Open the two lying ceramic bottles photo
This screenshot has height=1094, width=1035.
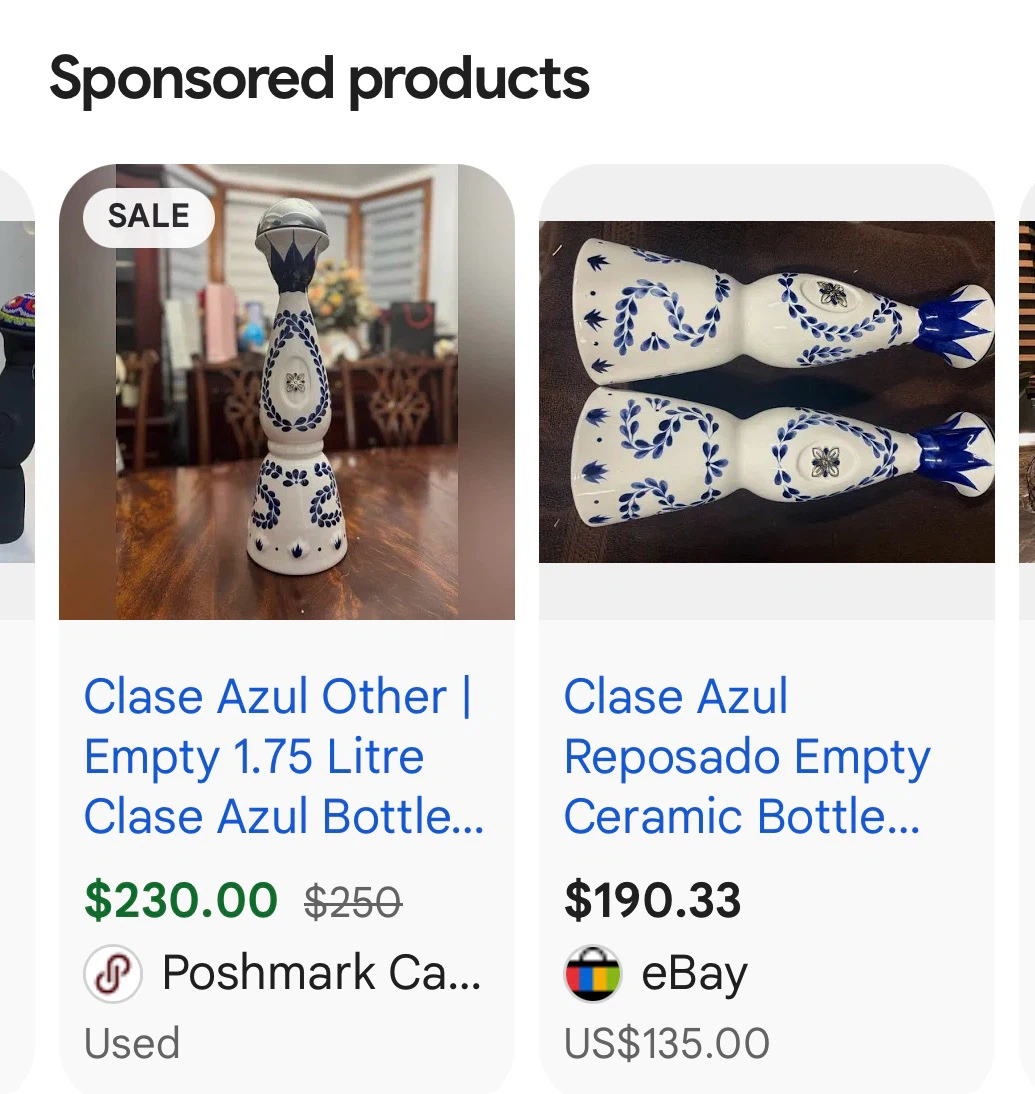[x=766, y=392]
